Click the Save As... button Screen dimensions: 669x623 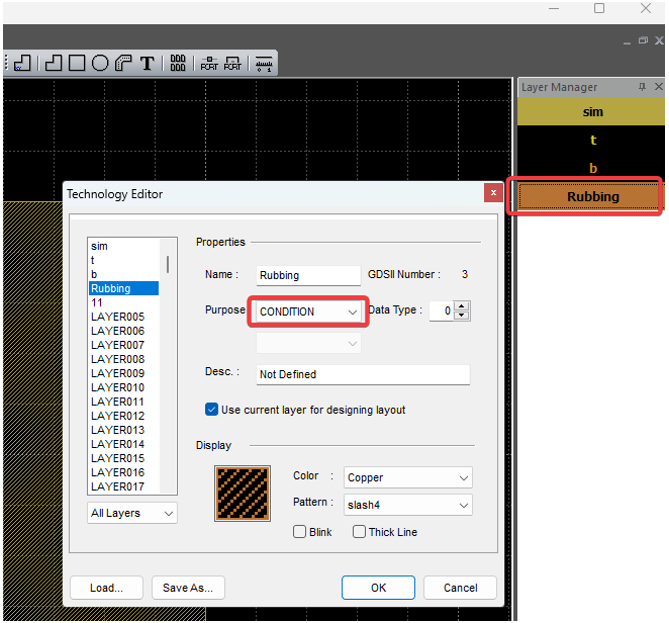click(x=188, y=588)
